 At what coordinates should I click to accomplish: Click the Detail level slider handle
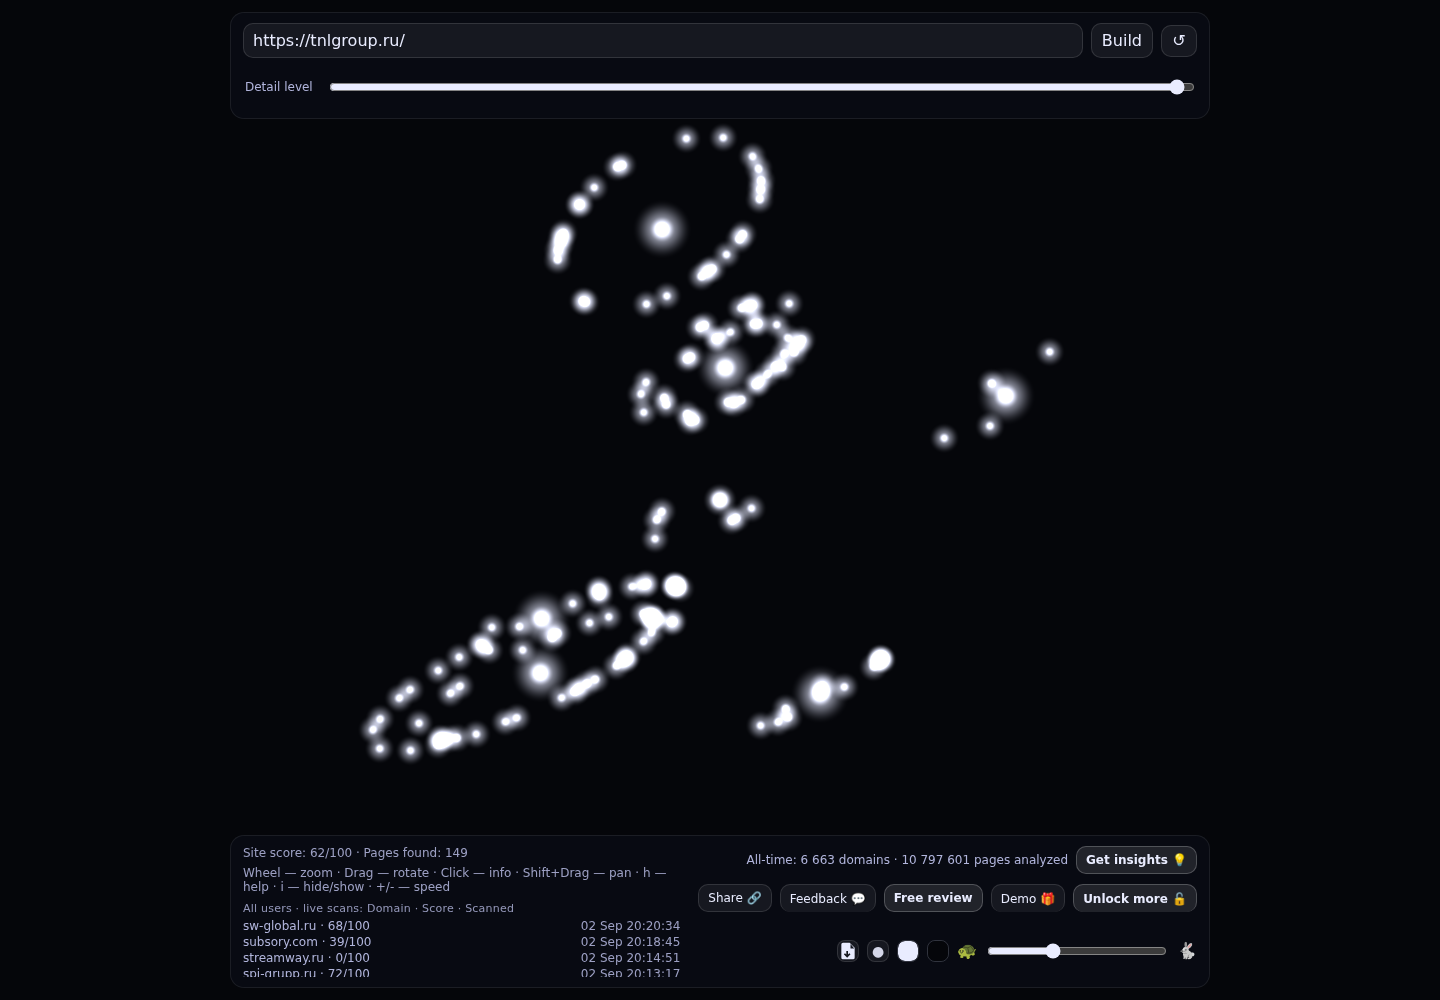1177,87
